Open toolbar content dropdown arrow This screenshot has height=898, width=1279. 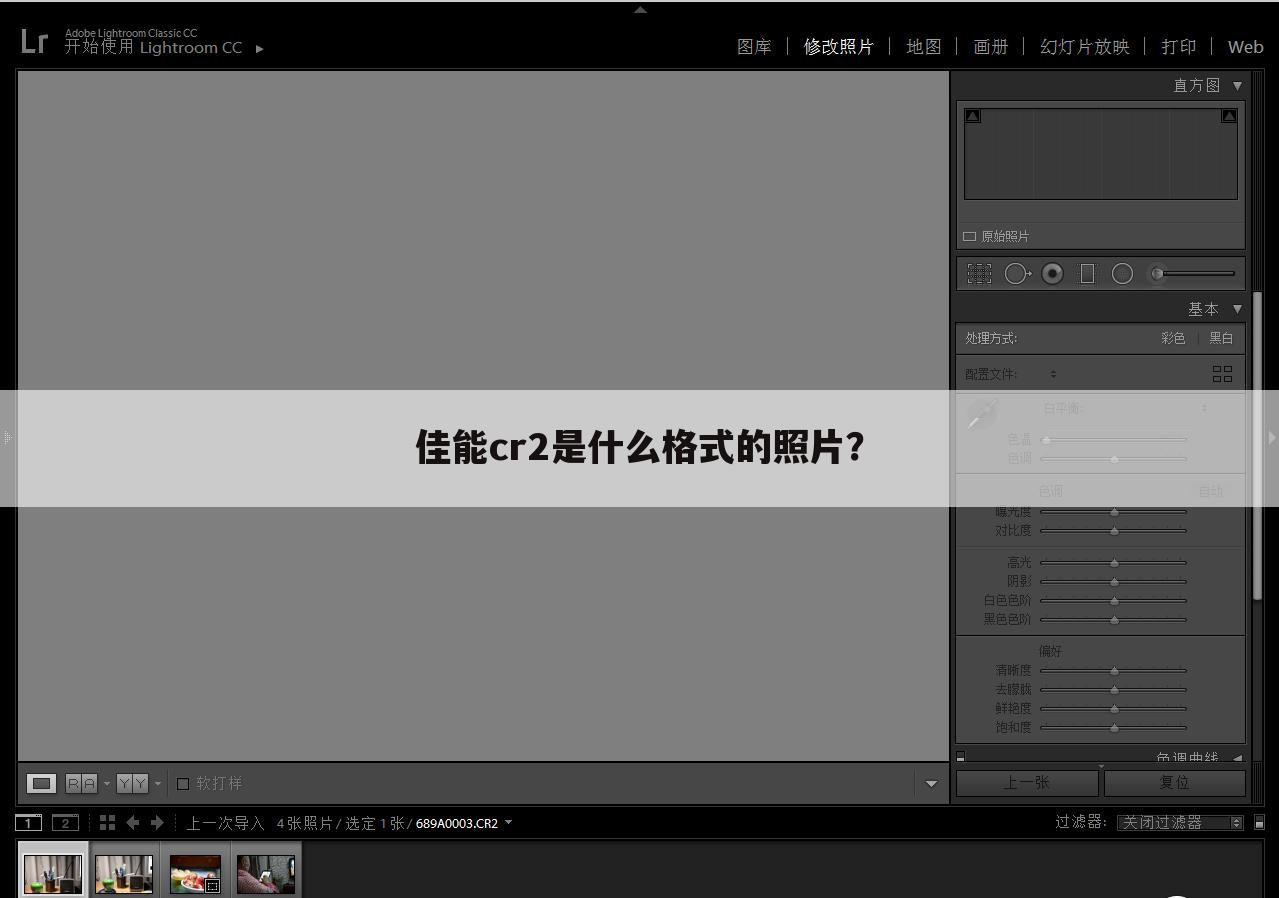pos(931,783)
